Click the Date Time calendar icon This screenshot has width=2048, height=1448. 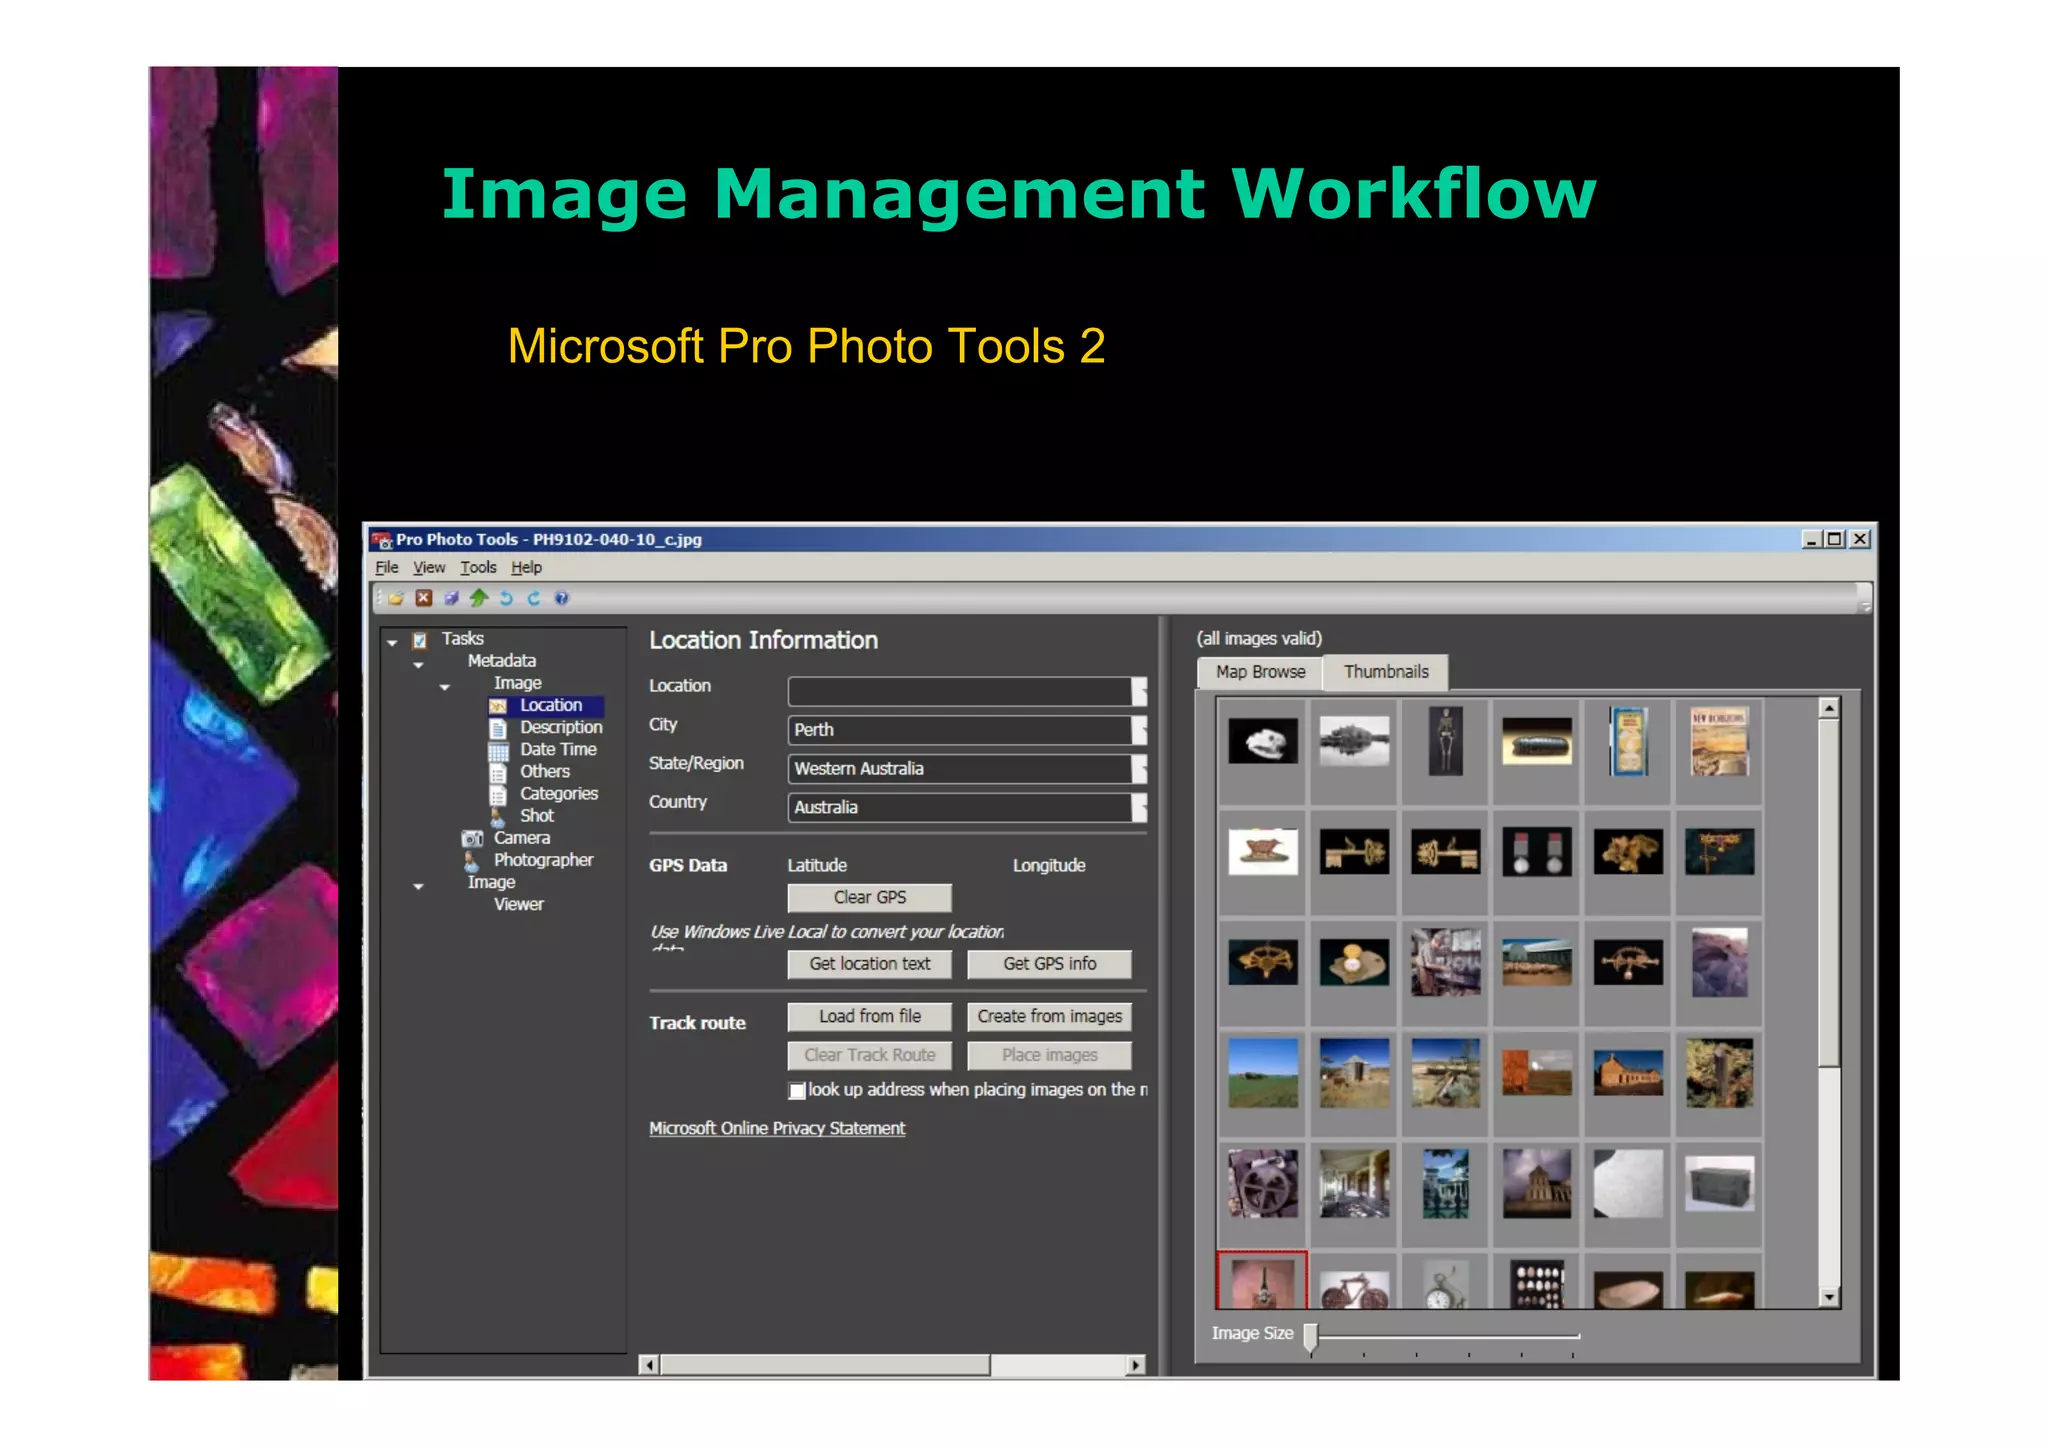point(498,751)
